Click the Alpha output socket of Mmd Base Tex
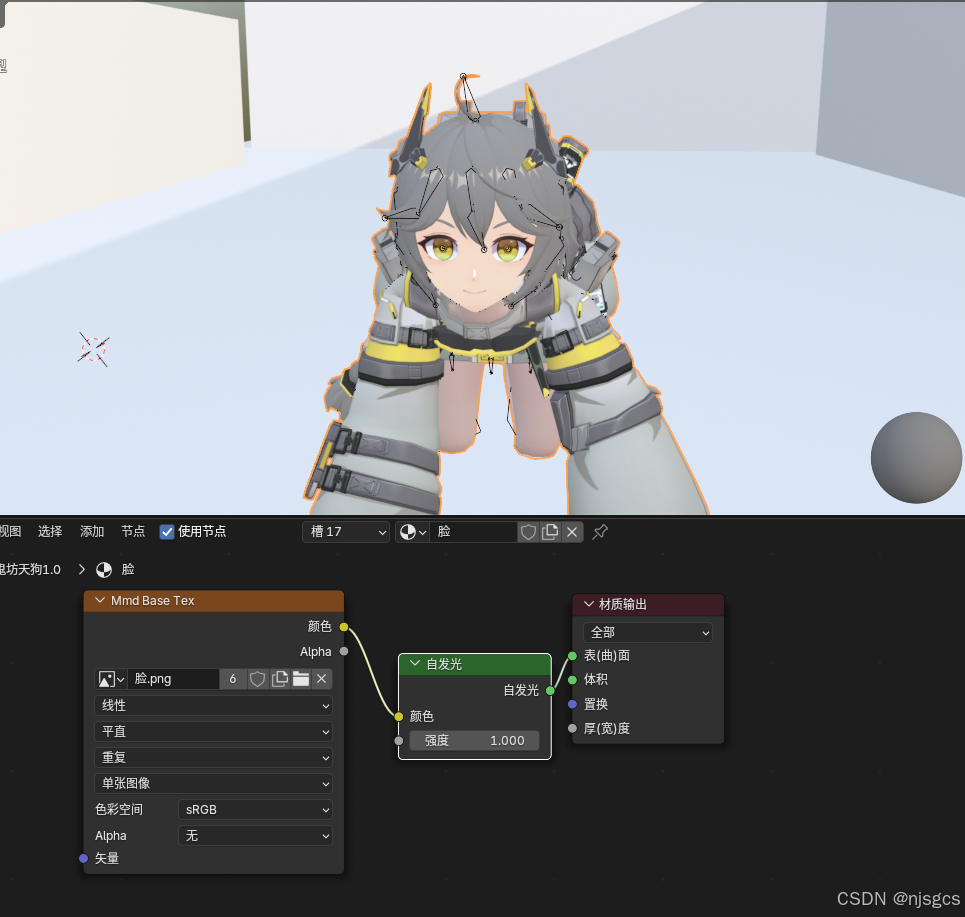965x917 pixels. [344, 651]
